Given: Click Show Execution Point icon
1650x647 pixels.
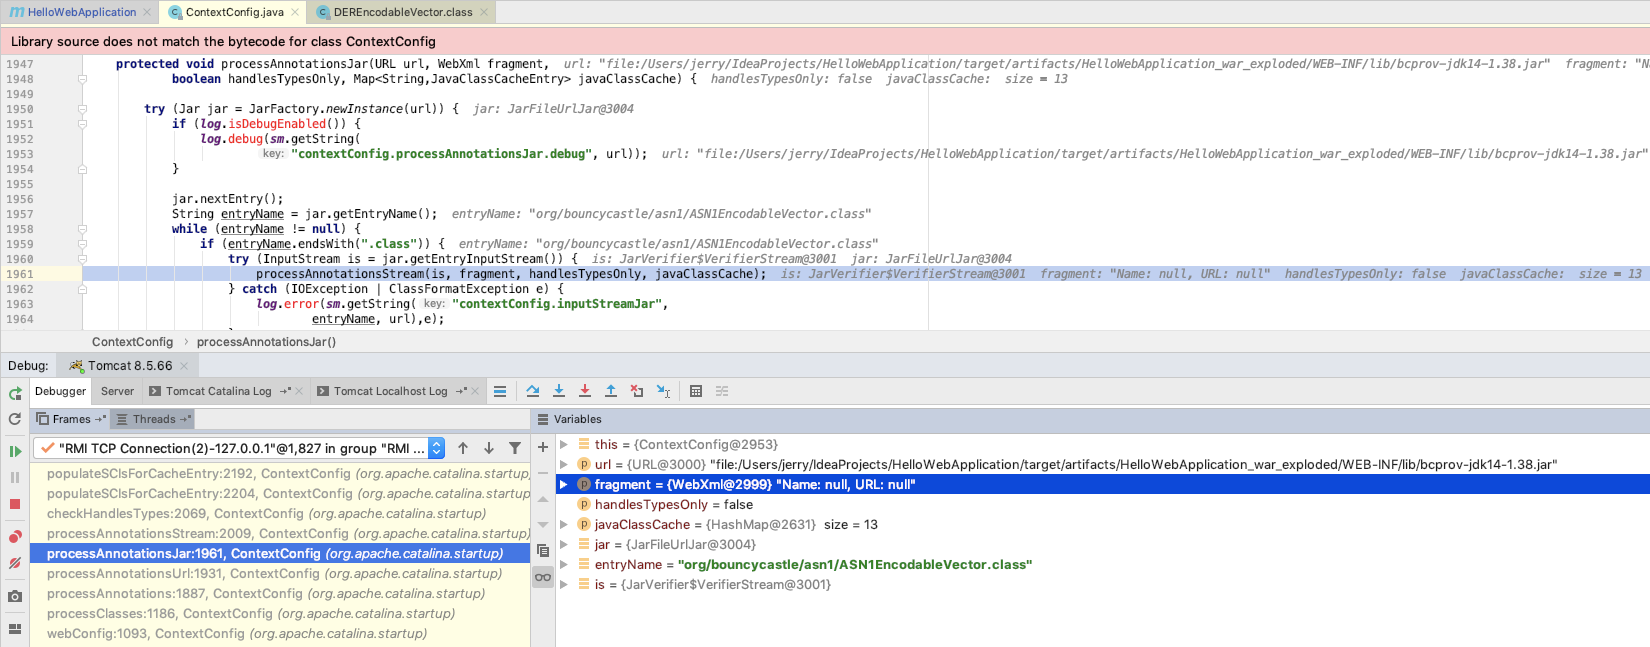Looking at the screenshot, I should click(x=500, y=391).
